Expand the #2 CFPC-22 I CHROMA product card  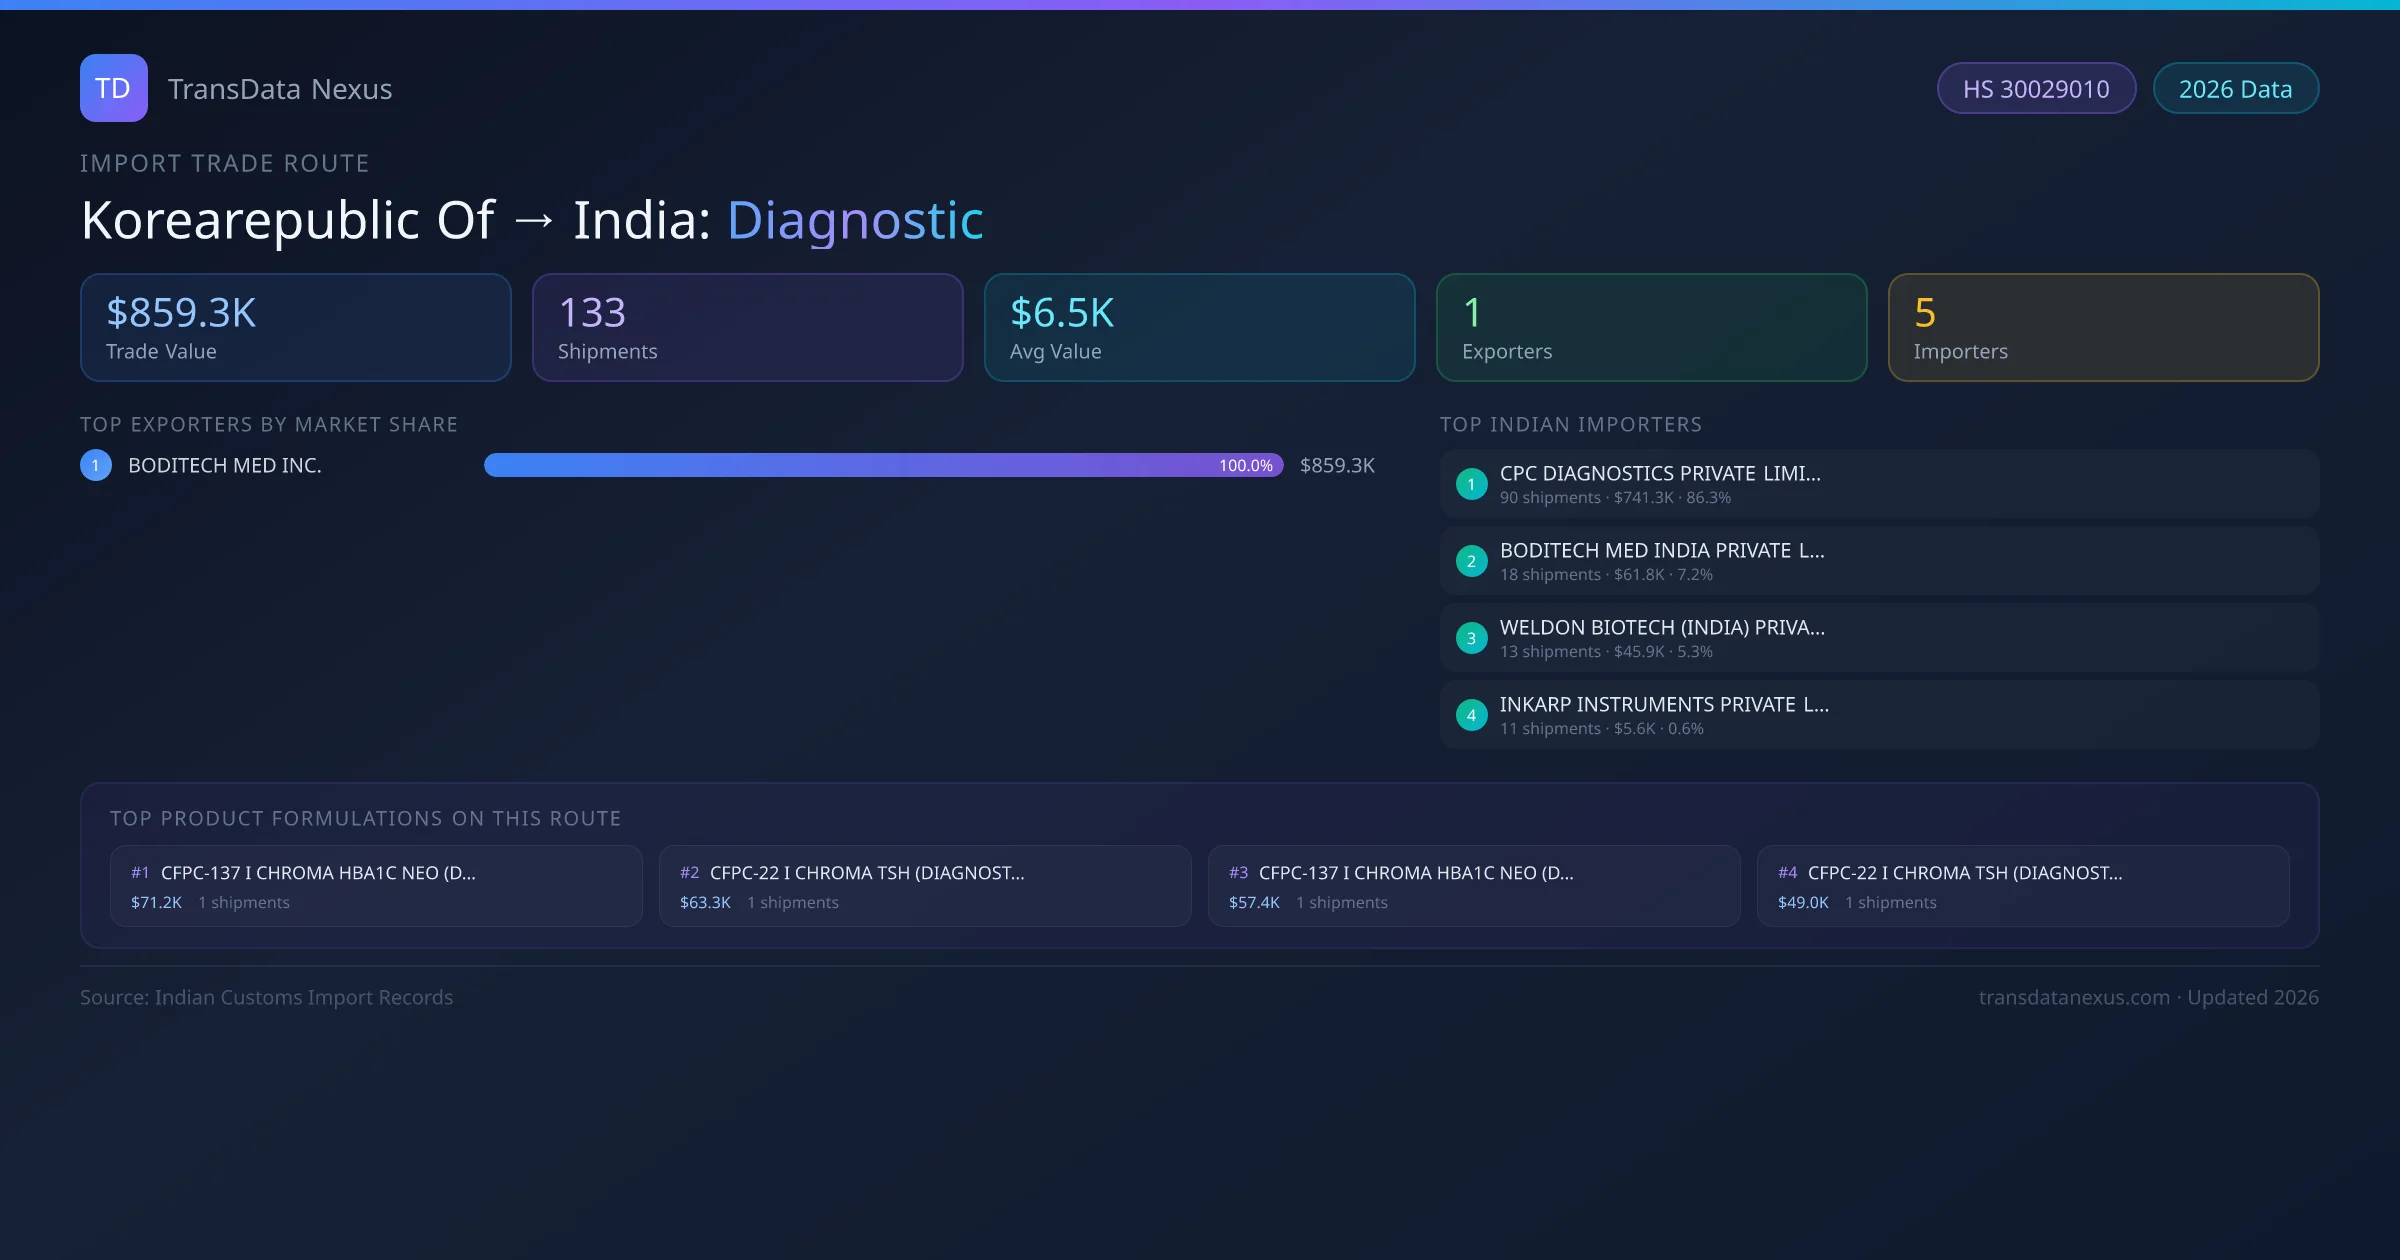[924, 886]
